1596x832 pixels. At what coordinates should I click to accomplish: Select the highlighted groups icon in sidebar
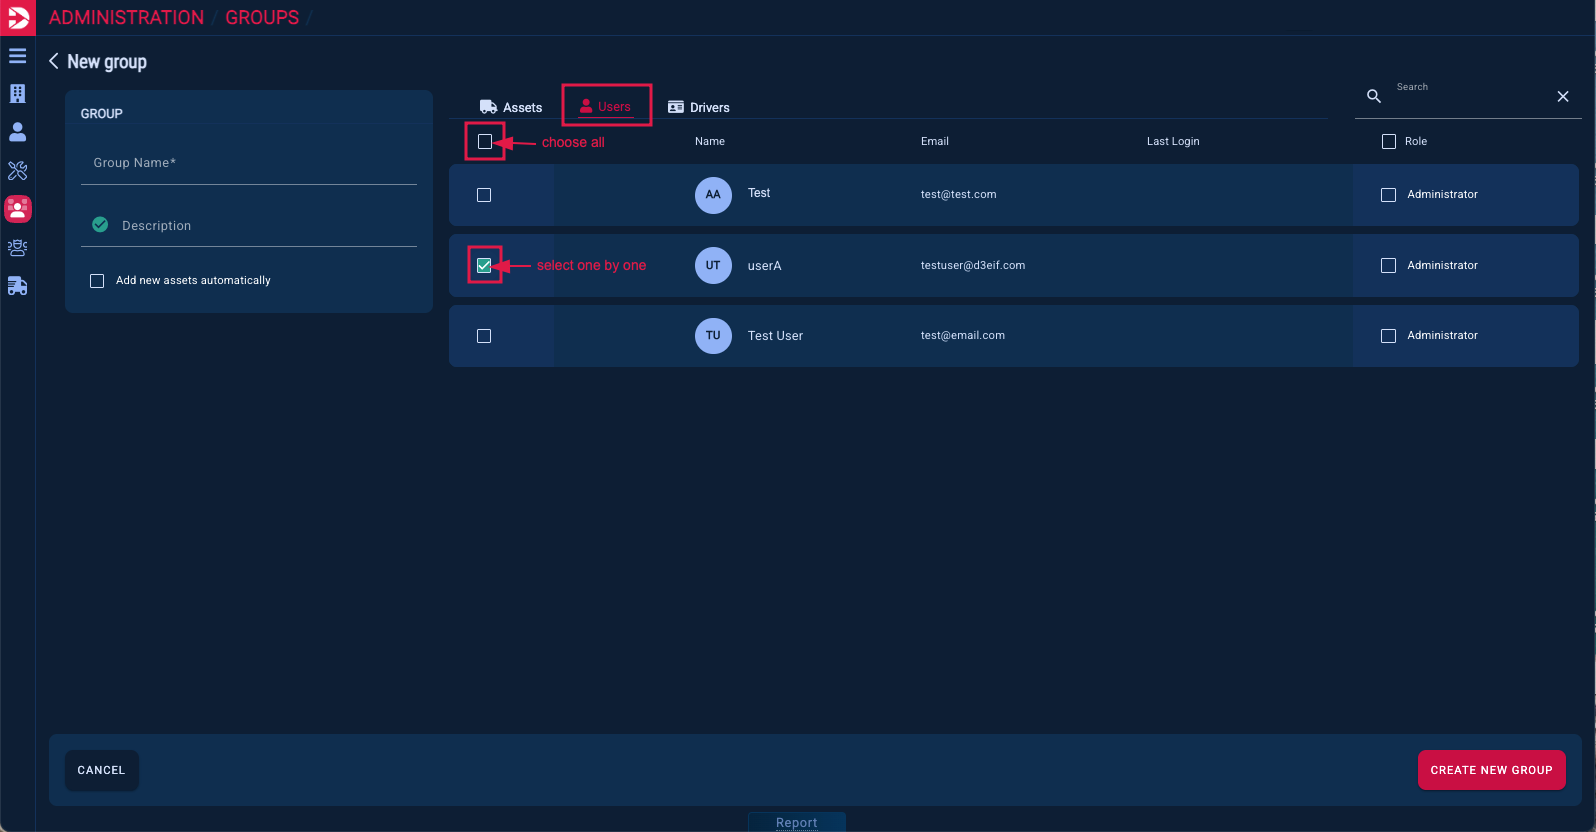click(x=17, y=209)
